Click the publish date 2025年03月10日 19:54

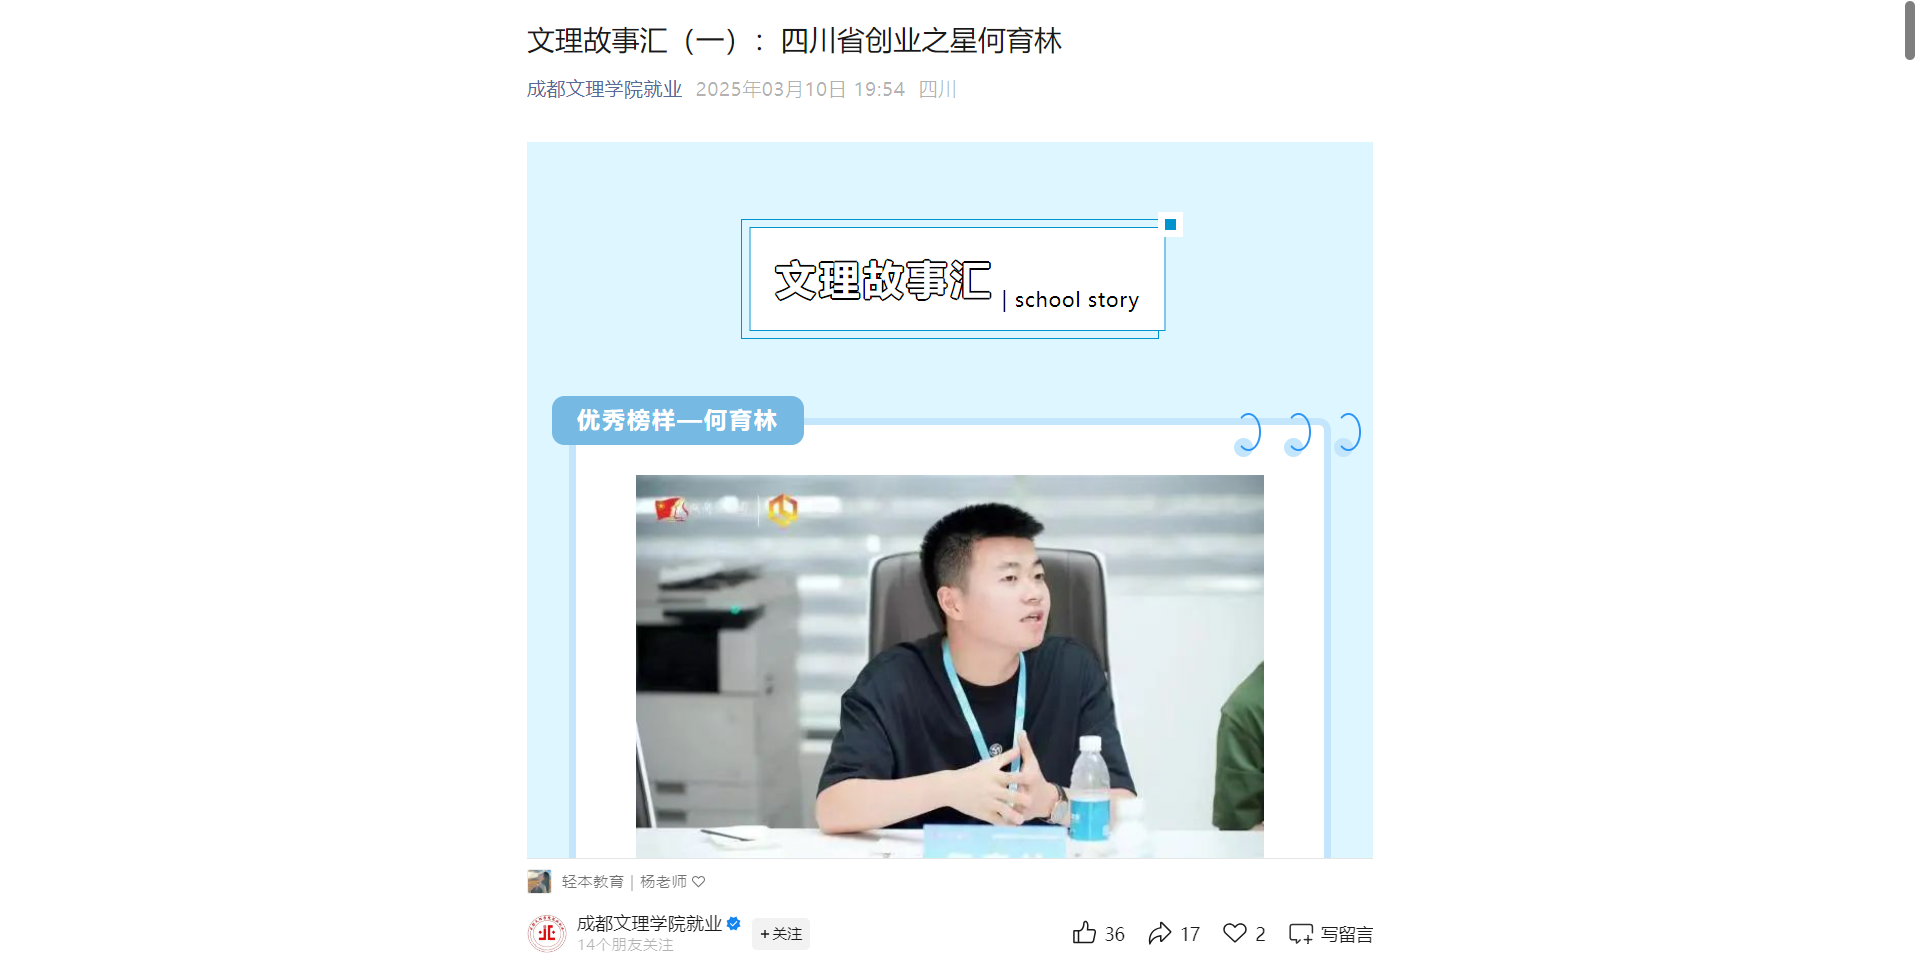[x=800, y=89]
